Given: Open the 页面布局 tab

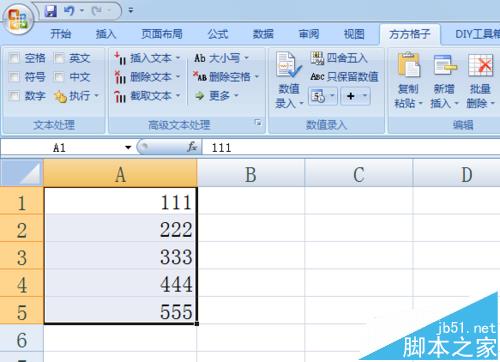Looking at the screenshot, I should click(162, 34).
